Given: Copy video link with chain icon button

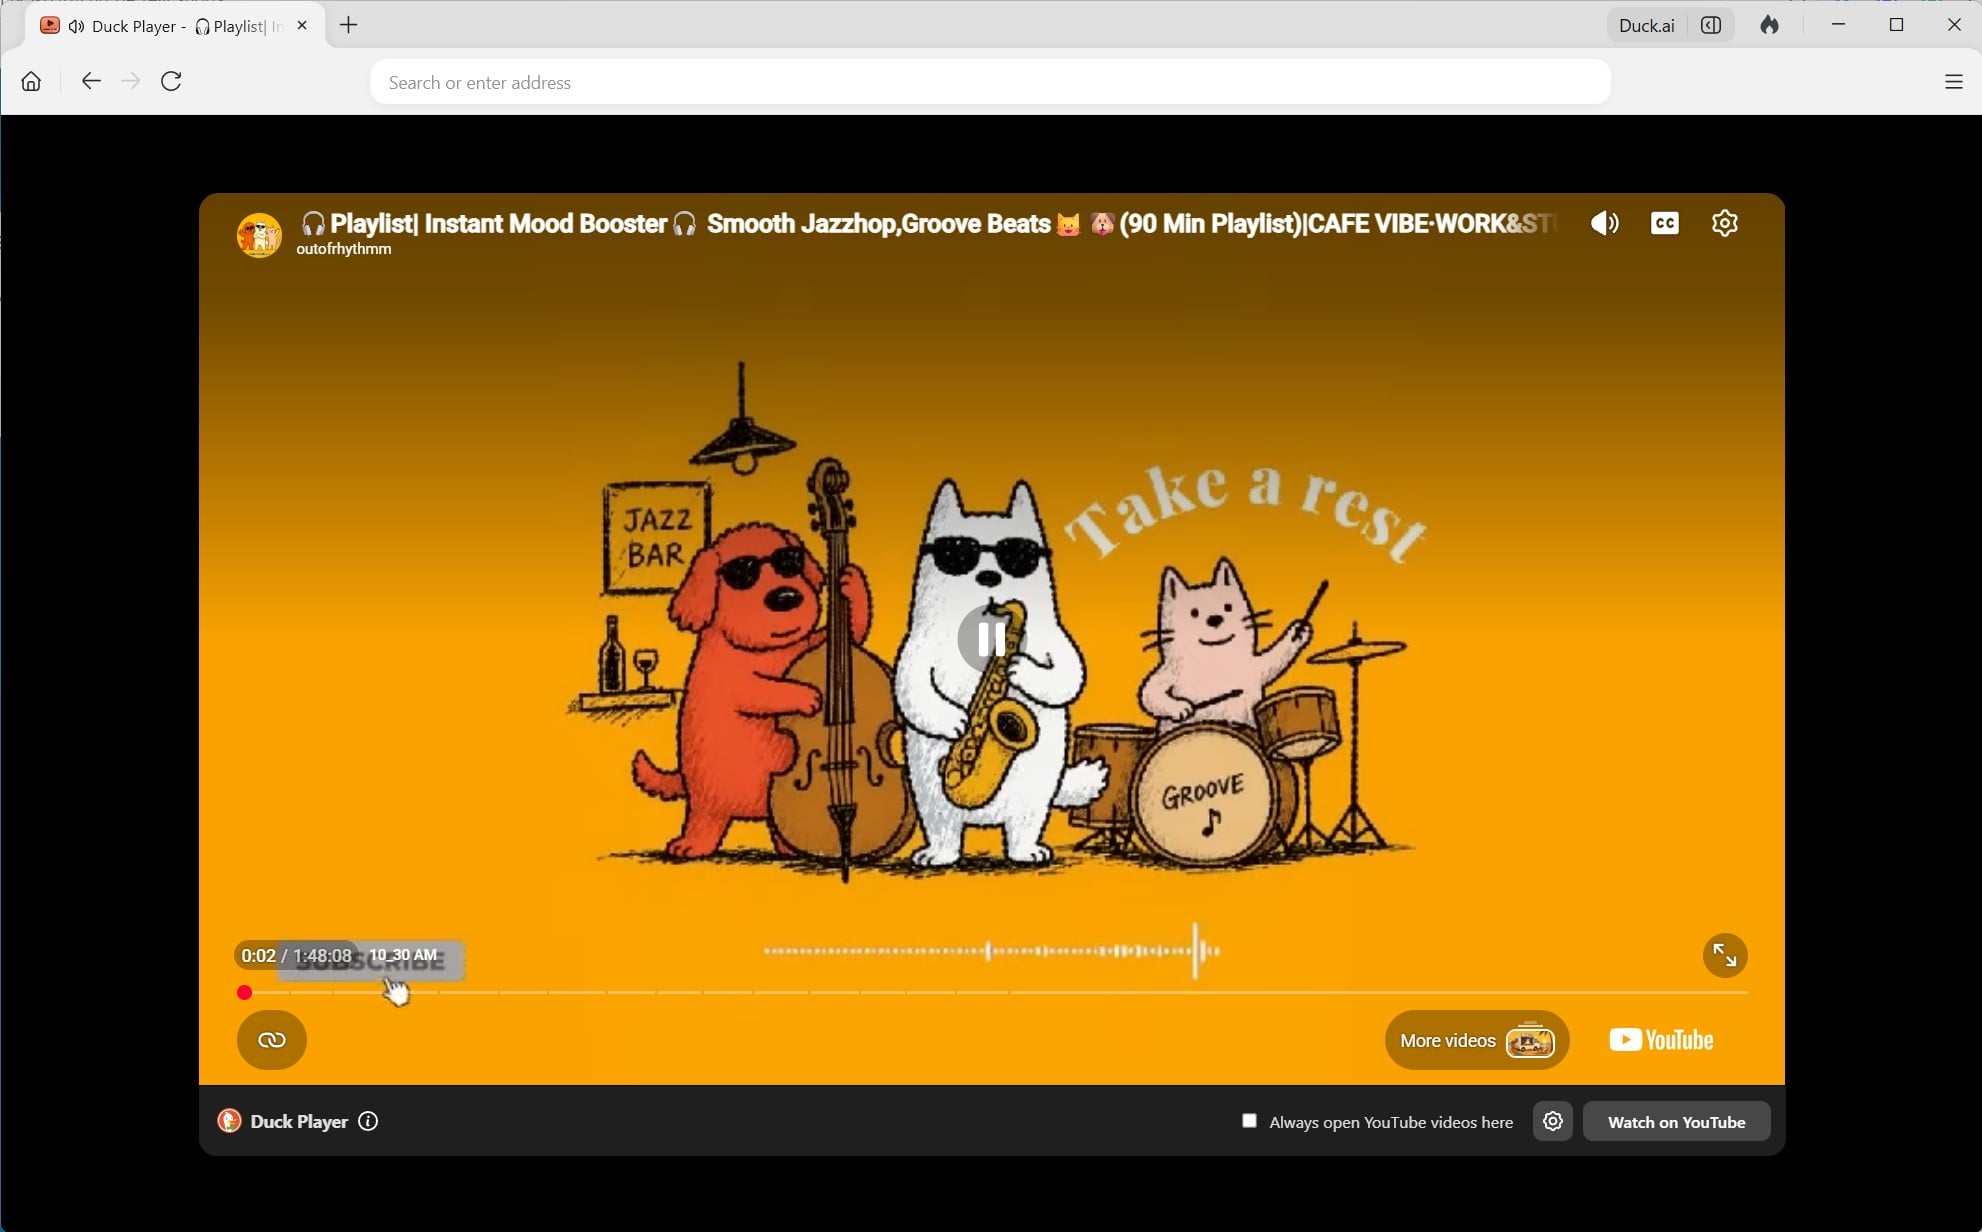Looking at the screenshot, I should pyautogui.click(x=272, y=1040).
